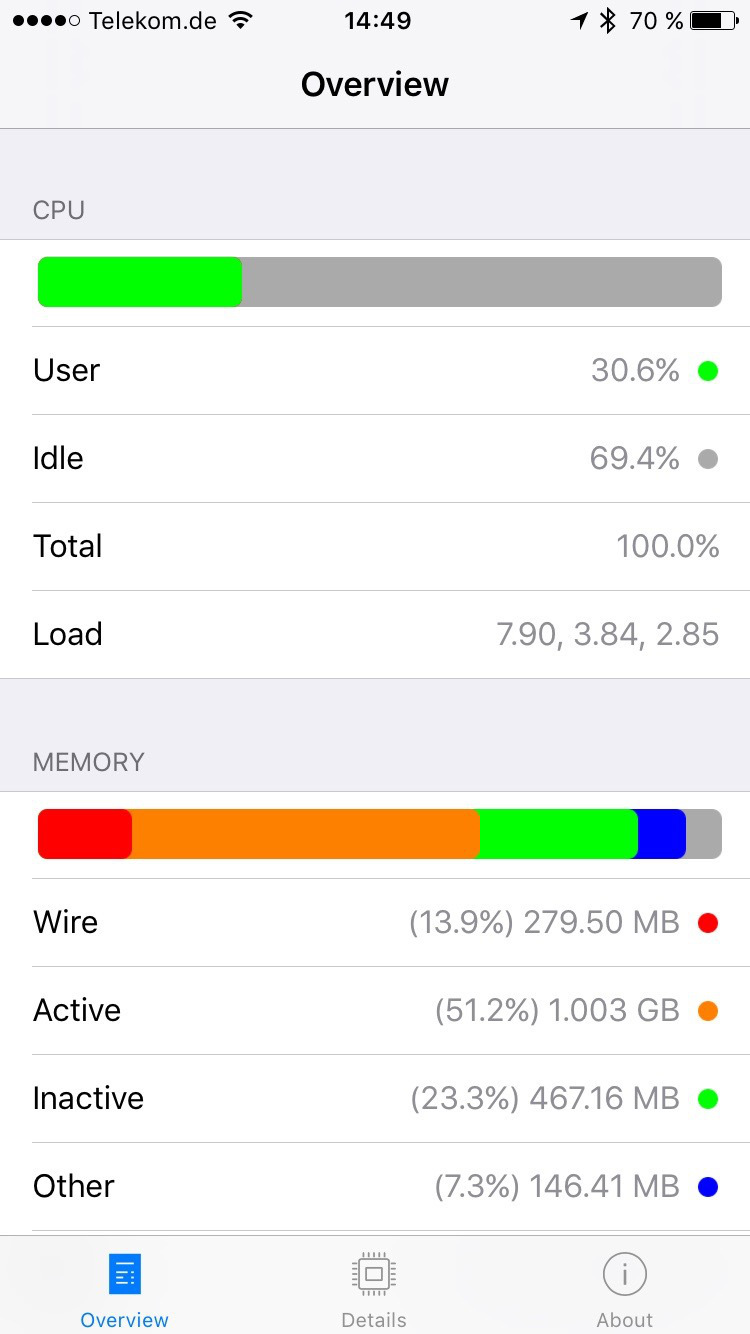This screenshot has height=1334, width=750.
Task: Tap the orange segment of memory bar
Action: [305, 834]
